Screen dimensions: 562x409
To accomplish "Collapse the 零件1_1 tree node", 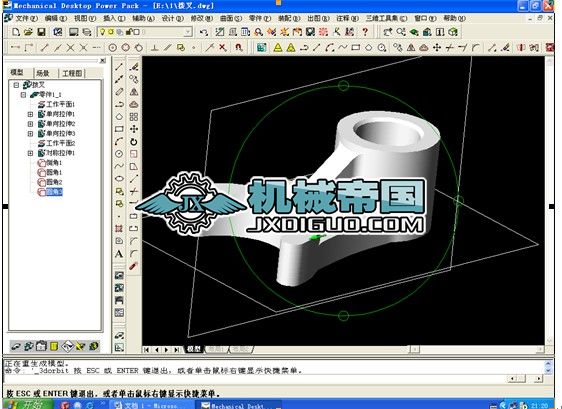I will point(24,95).
